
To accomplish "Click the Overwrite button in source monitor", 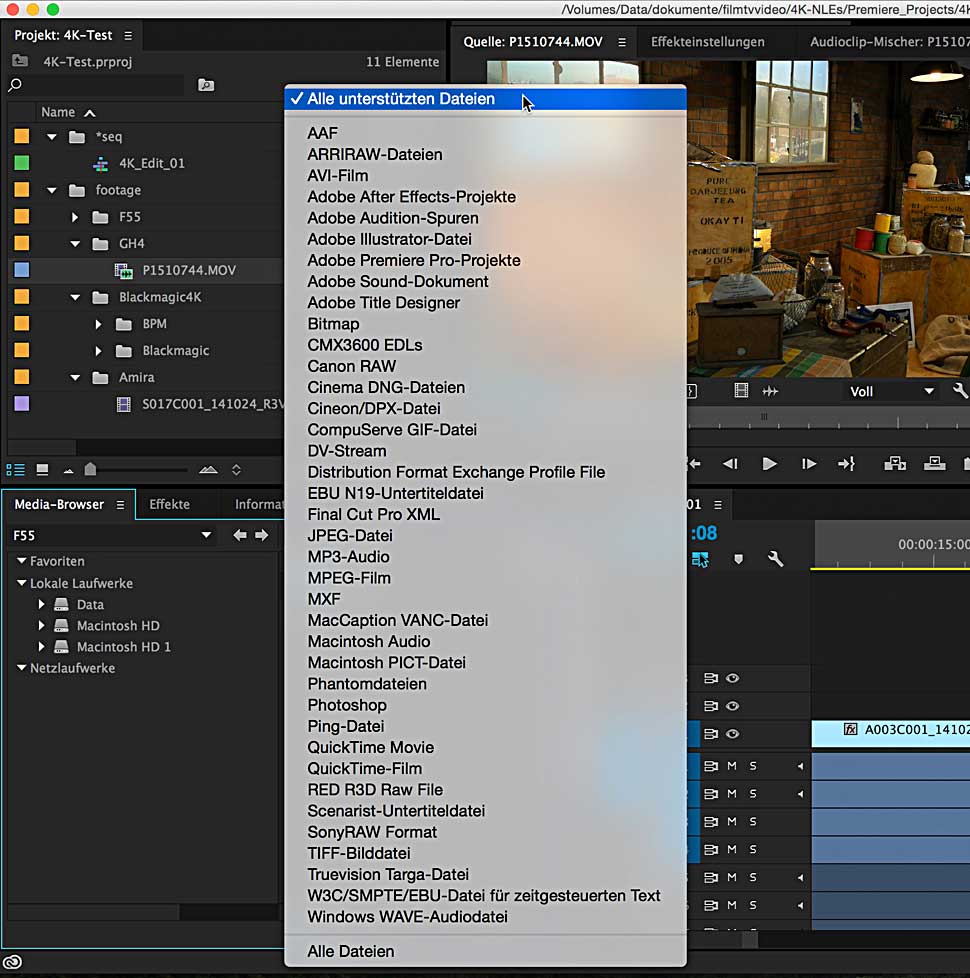I will pyautogui.click(x=935, y=463).
